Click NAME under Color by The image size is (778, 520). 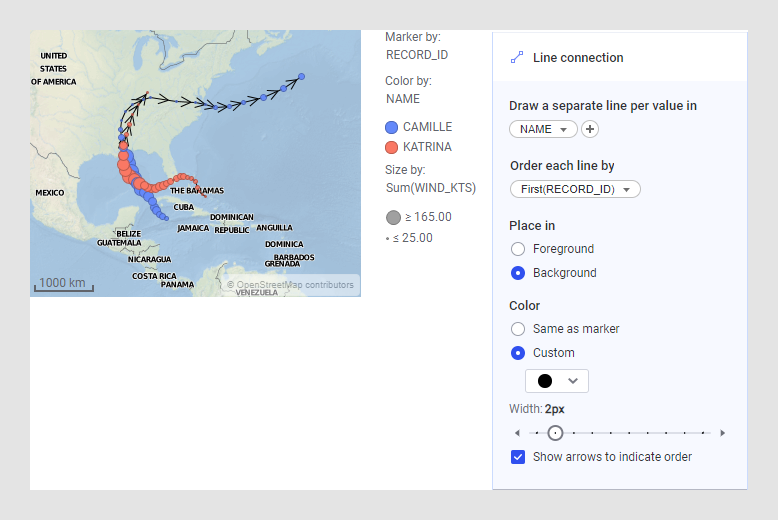coord(403,99)
